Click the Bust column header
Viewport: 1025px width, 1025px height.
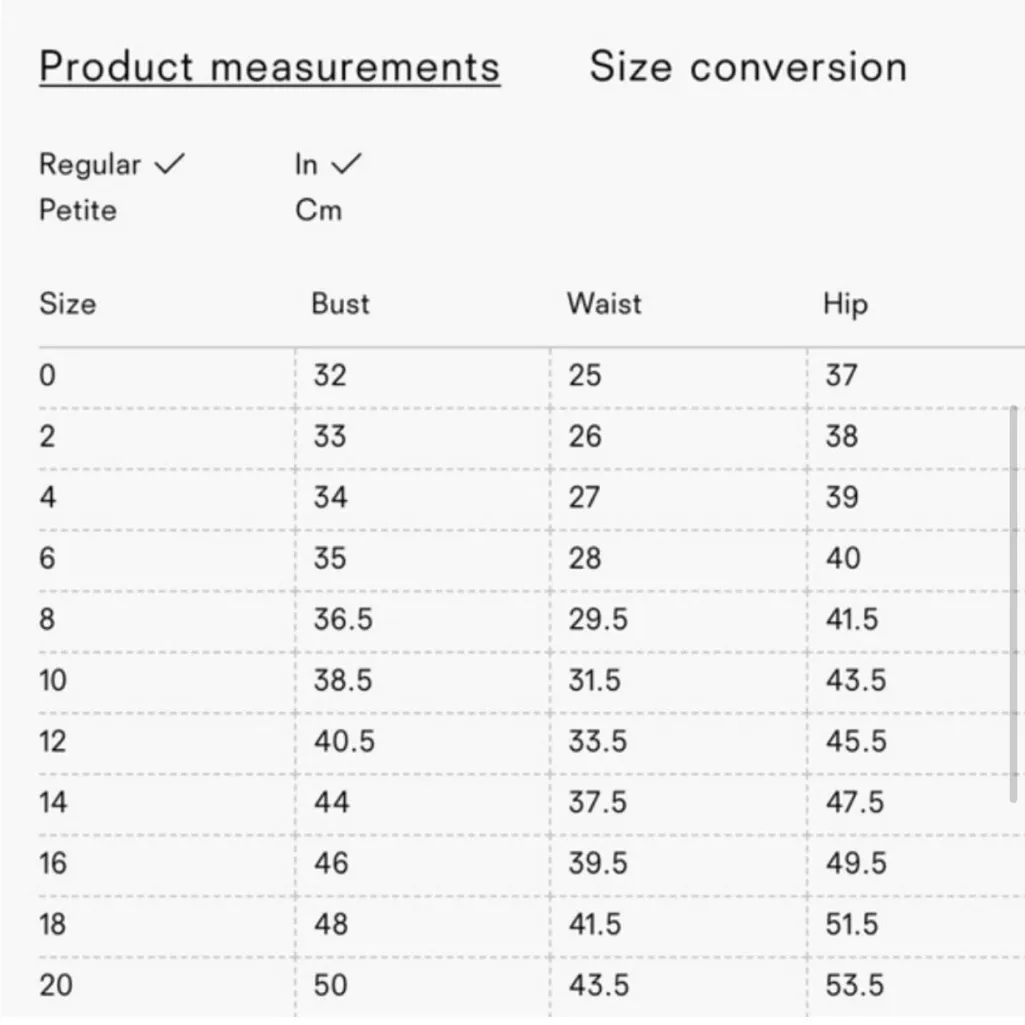coord(340,303)
